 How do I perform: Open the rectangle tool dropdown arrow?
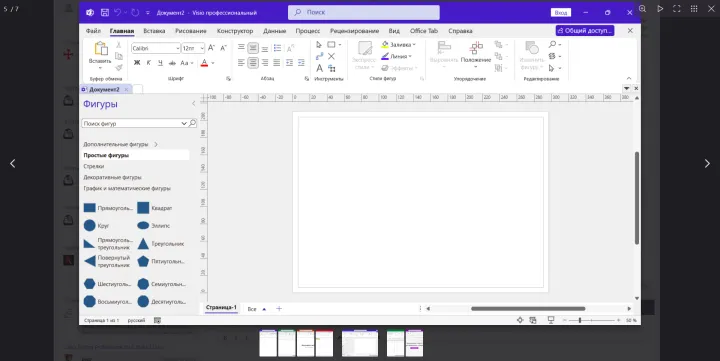tap(340, 45)
